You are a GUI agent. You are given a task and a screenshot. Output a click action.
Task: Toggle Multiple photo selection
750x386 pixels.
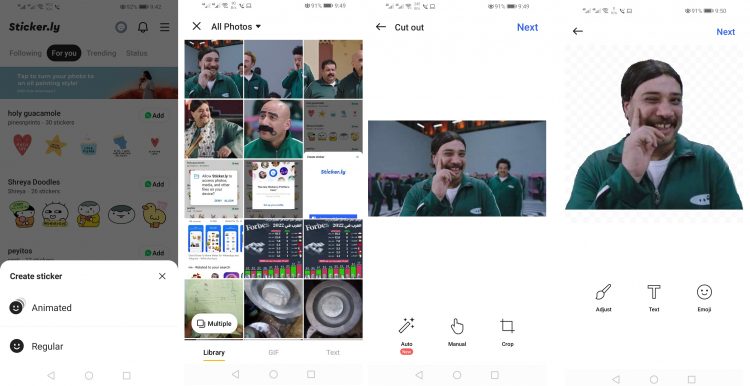pos(214,324)
